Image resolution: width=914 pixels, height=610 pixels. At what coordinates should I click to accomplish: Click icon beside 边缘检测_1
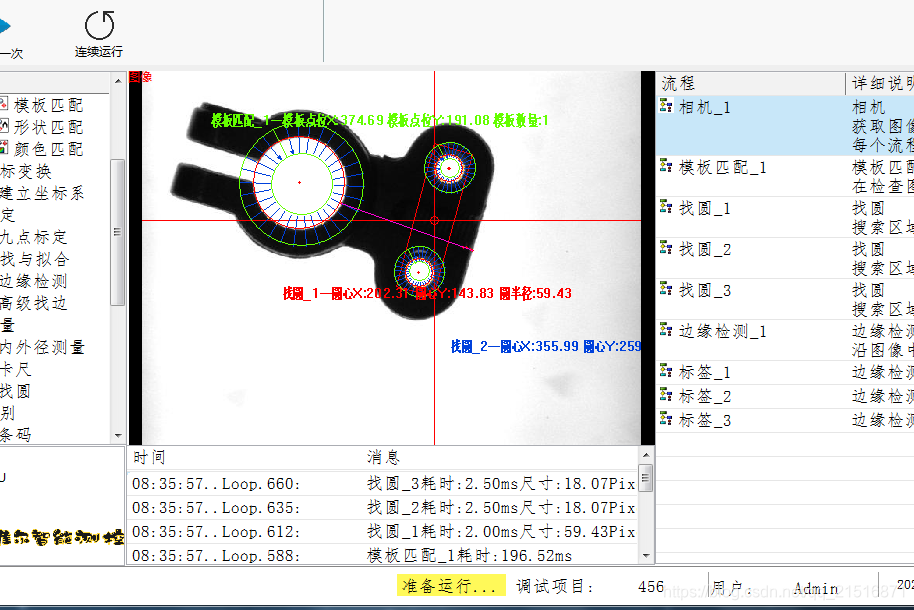(x=666, y=329)
